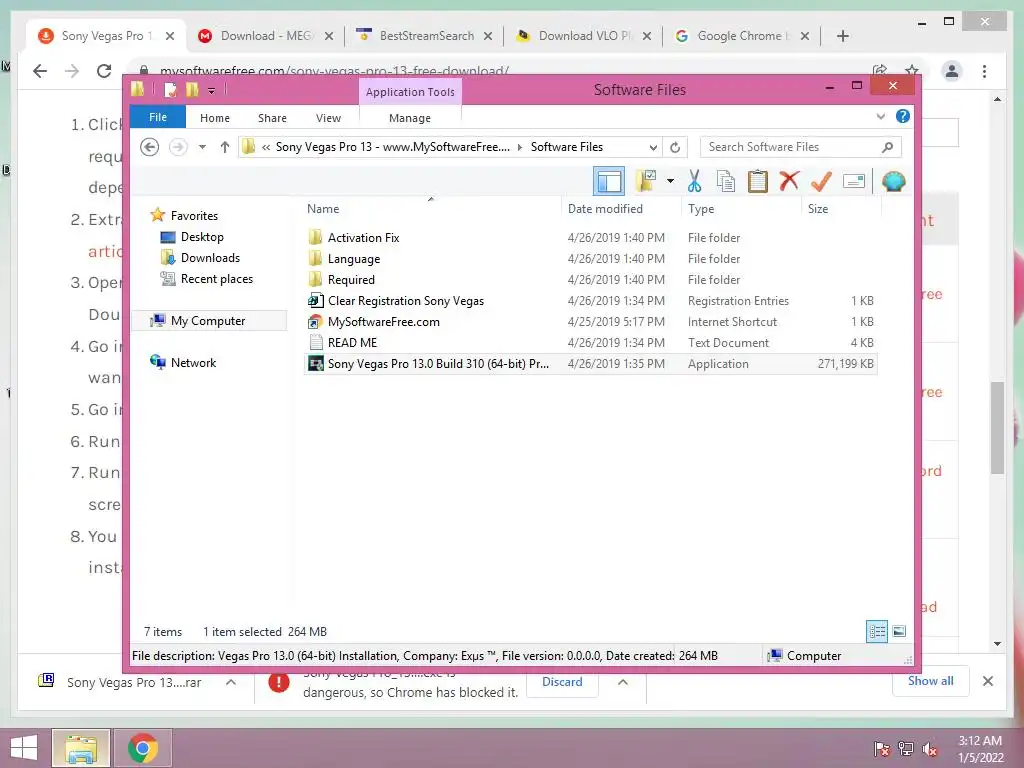
Task: Open the File ribbon tab
Action: point(158,117)
